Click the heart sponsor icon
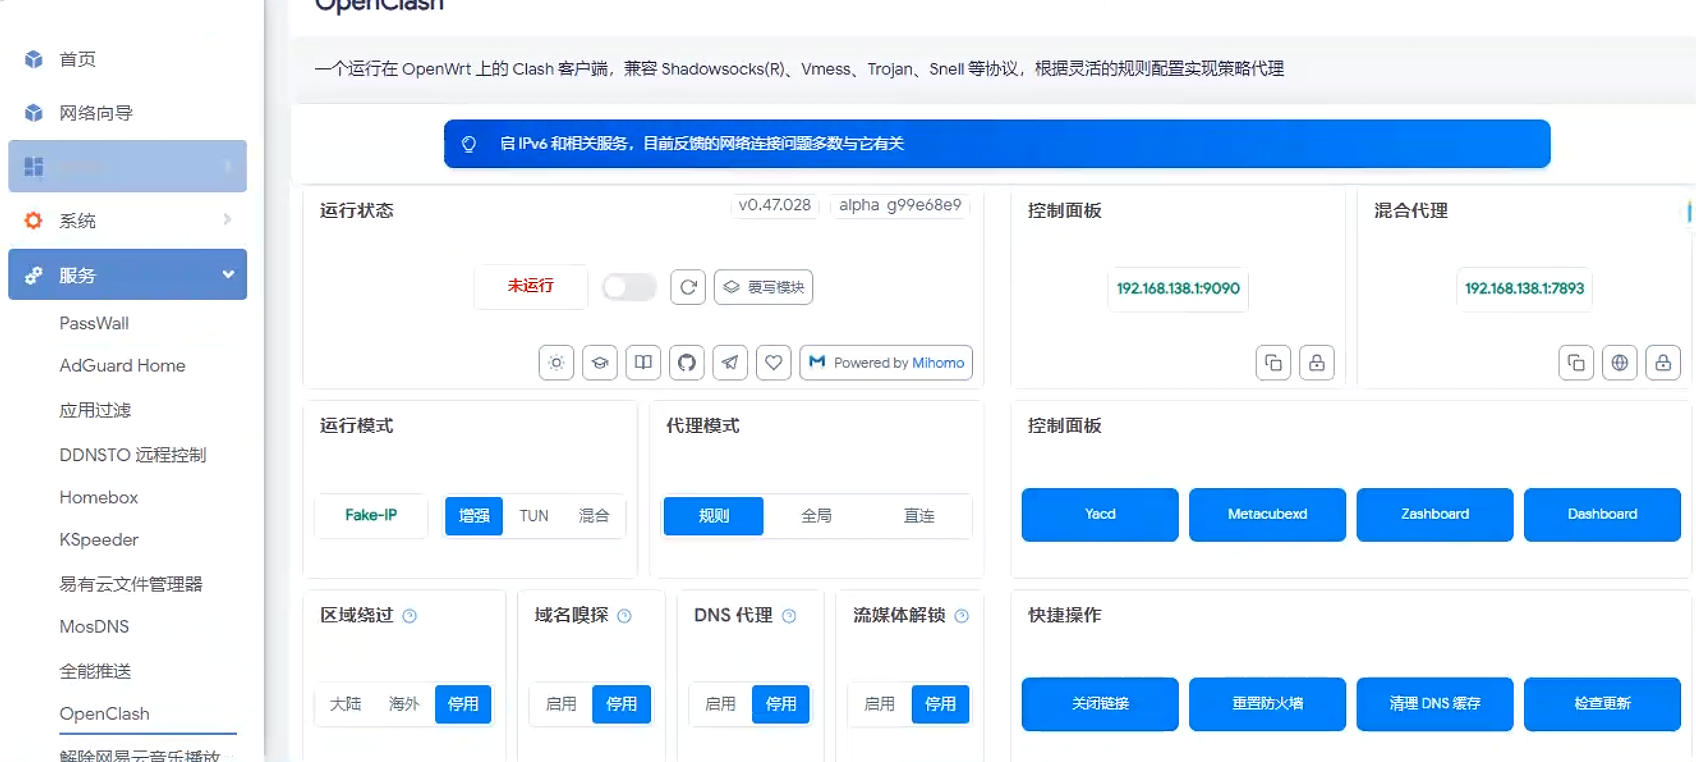Image resolution: width=1696 pixels, height=762 pixels. tap(774, 363)
